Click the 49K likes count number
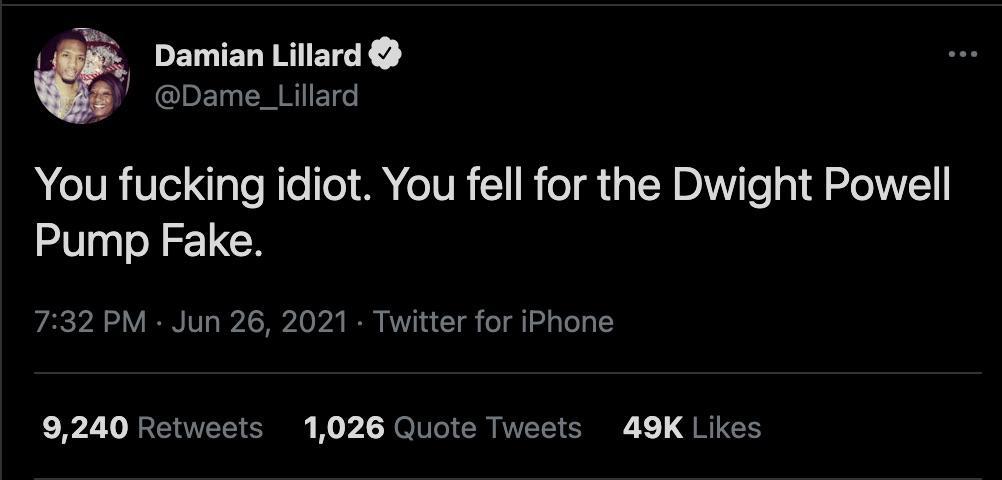Image resolution: width=1002 pixels, height=480 pixels. pyautogui.click(x=652, y=428)
